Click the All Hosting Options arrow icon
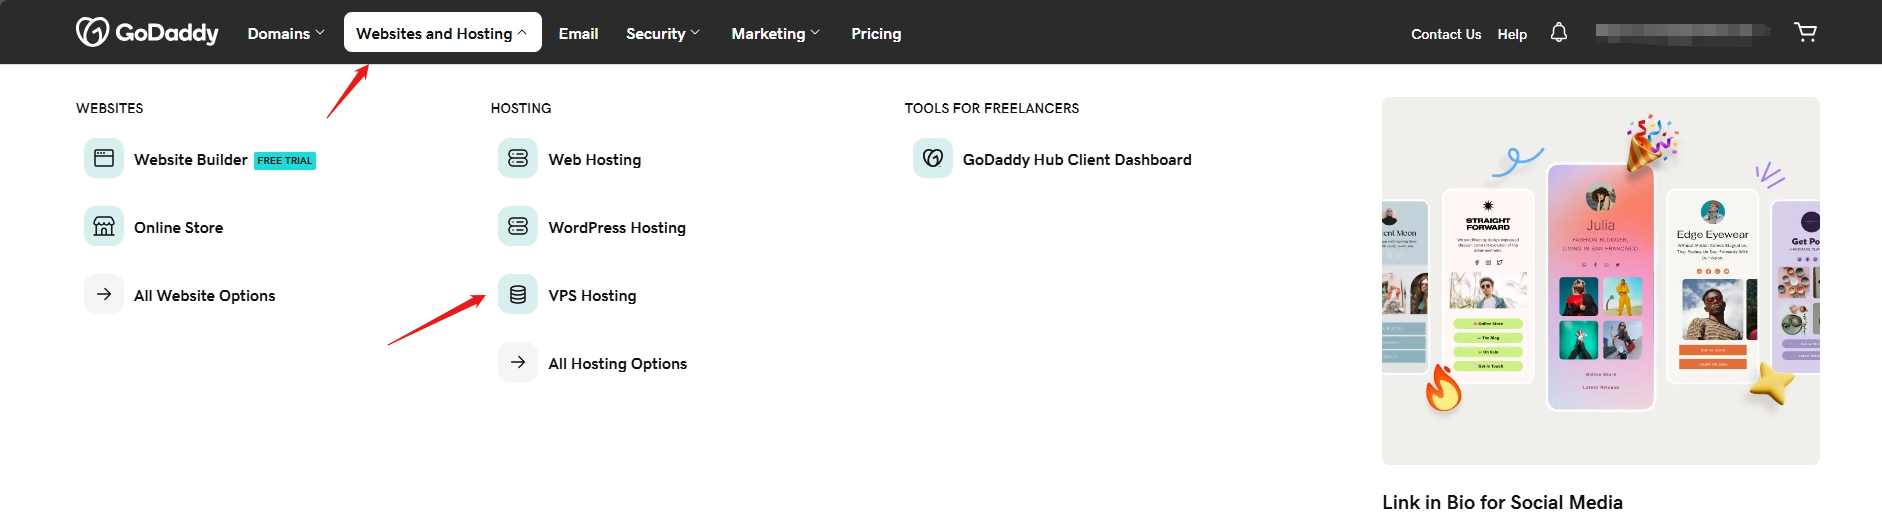Viewport: 1882px width, 524px height. (518, 362)
